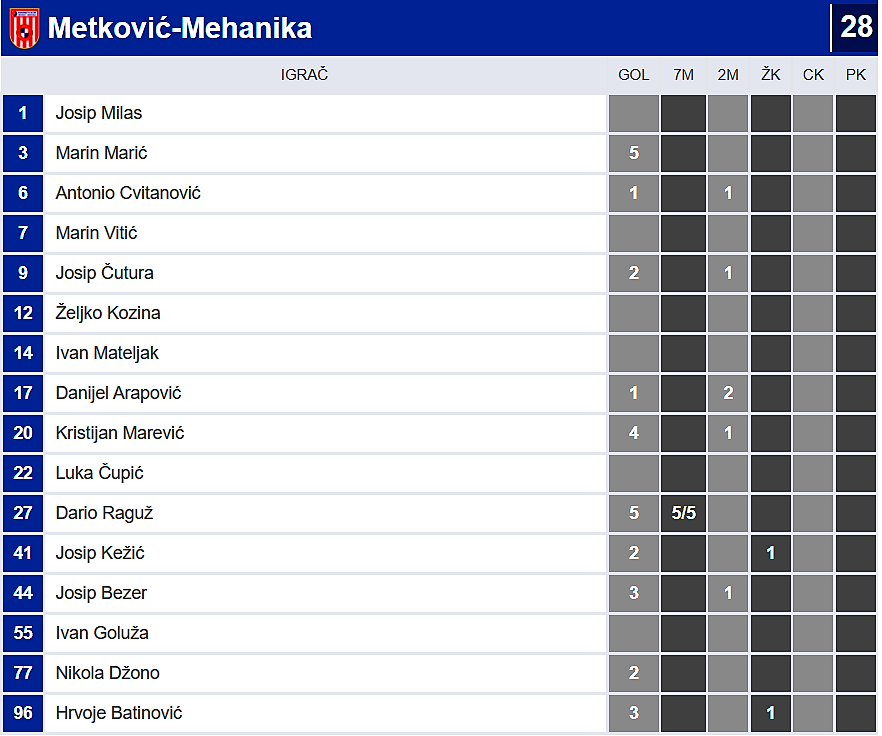
Task: Click the team total score 28
Action: [856, 27]
